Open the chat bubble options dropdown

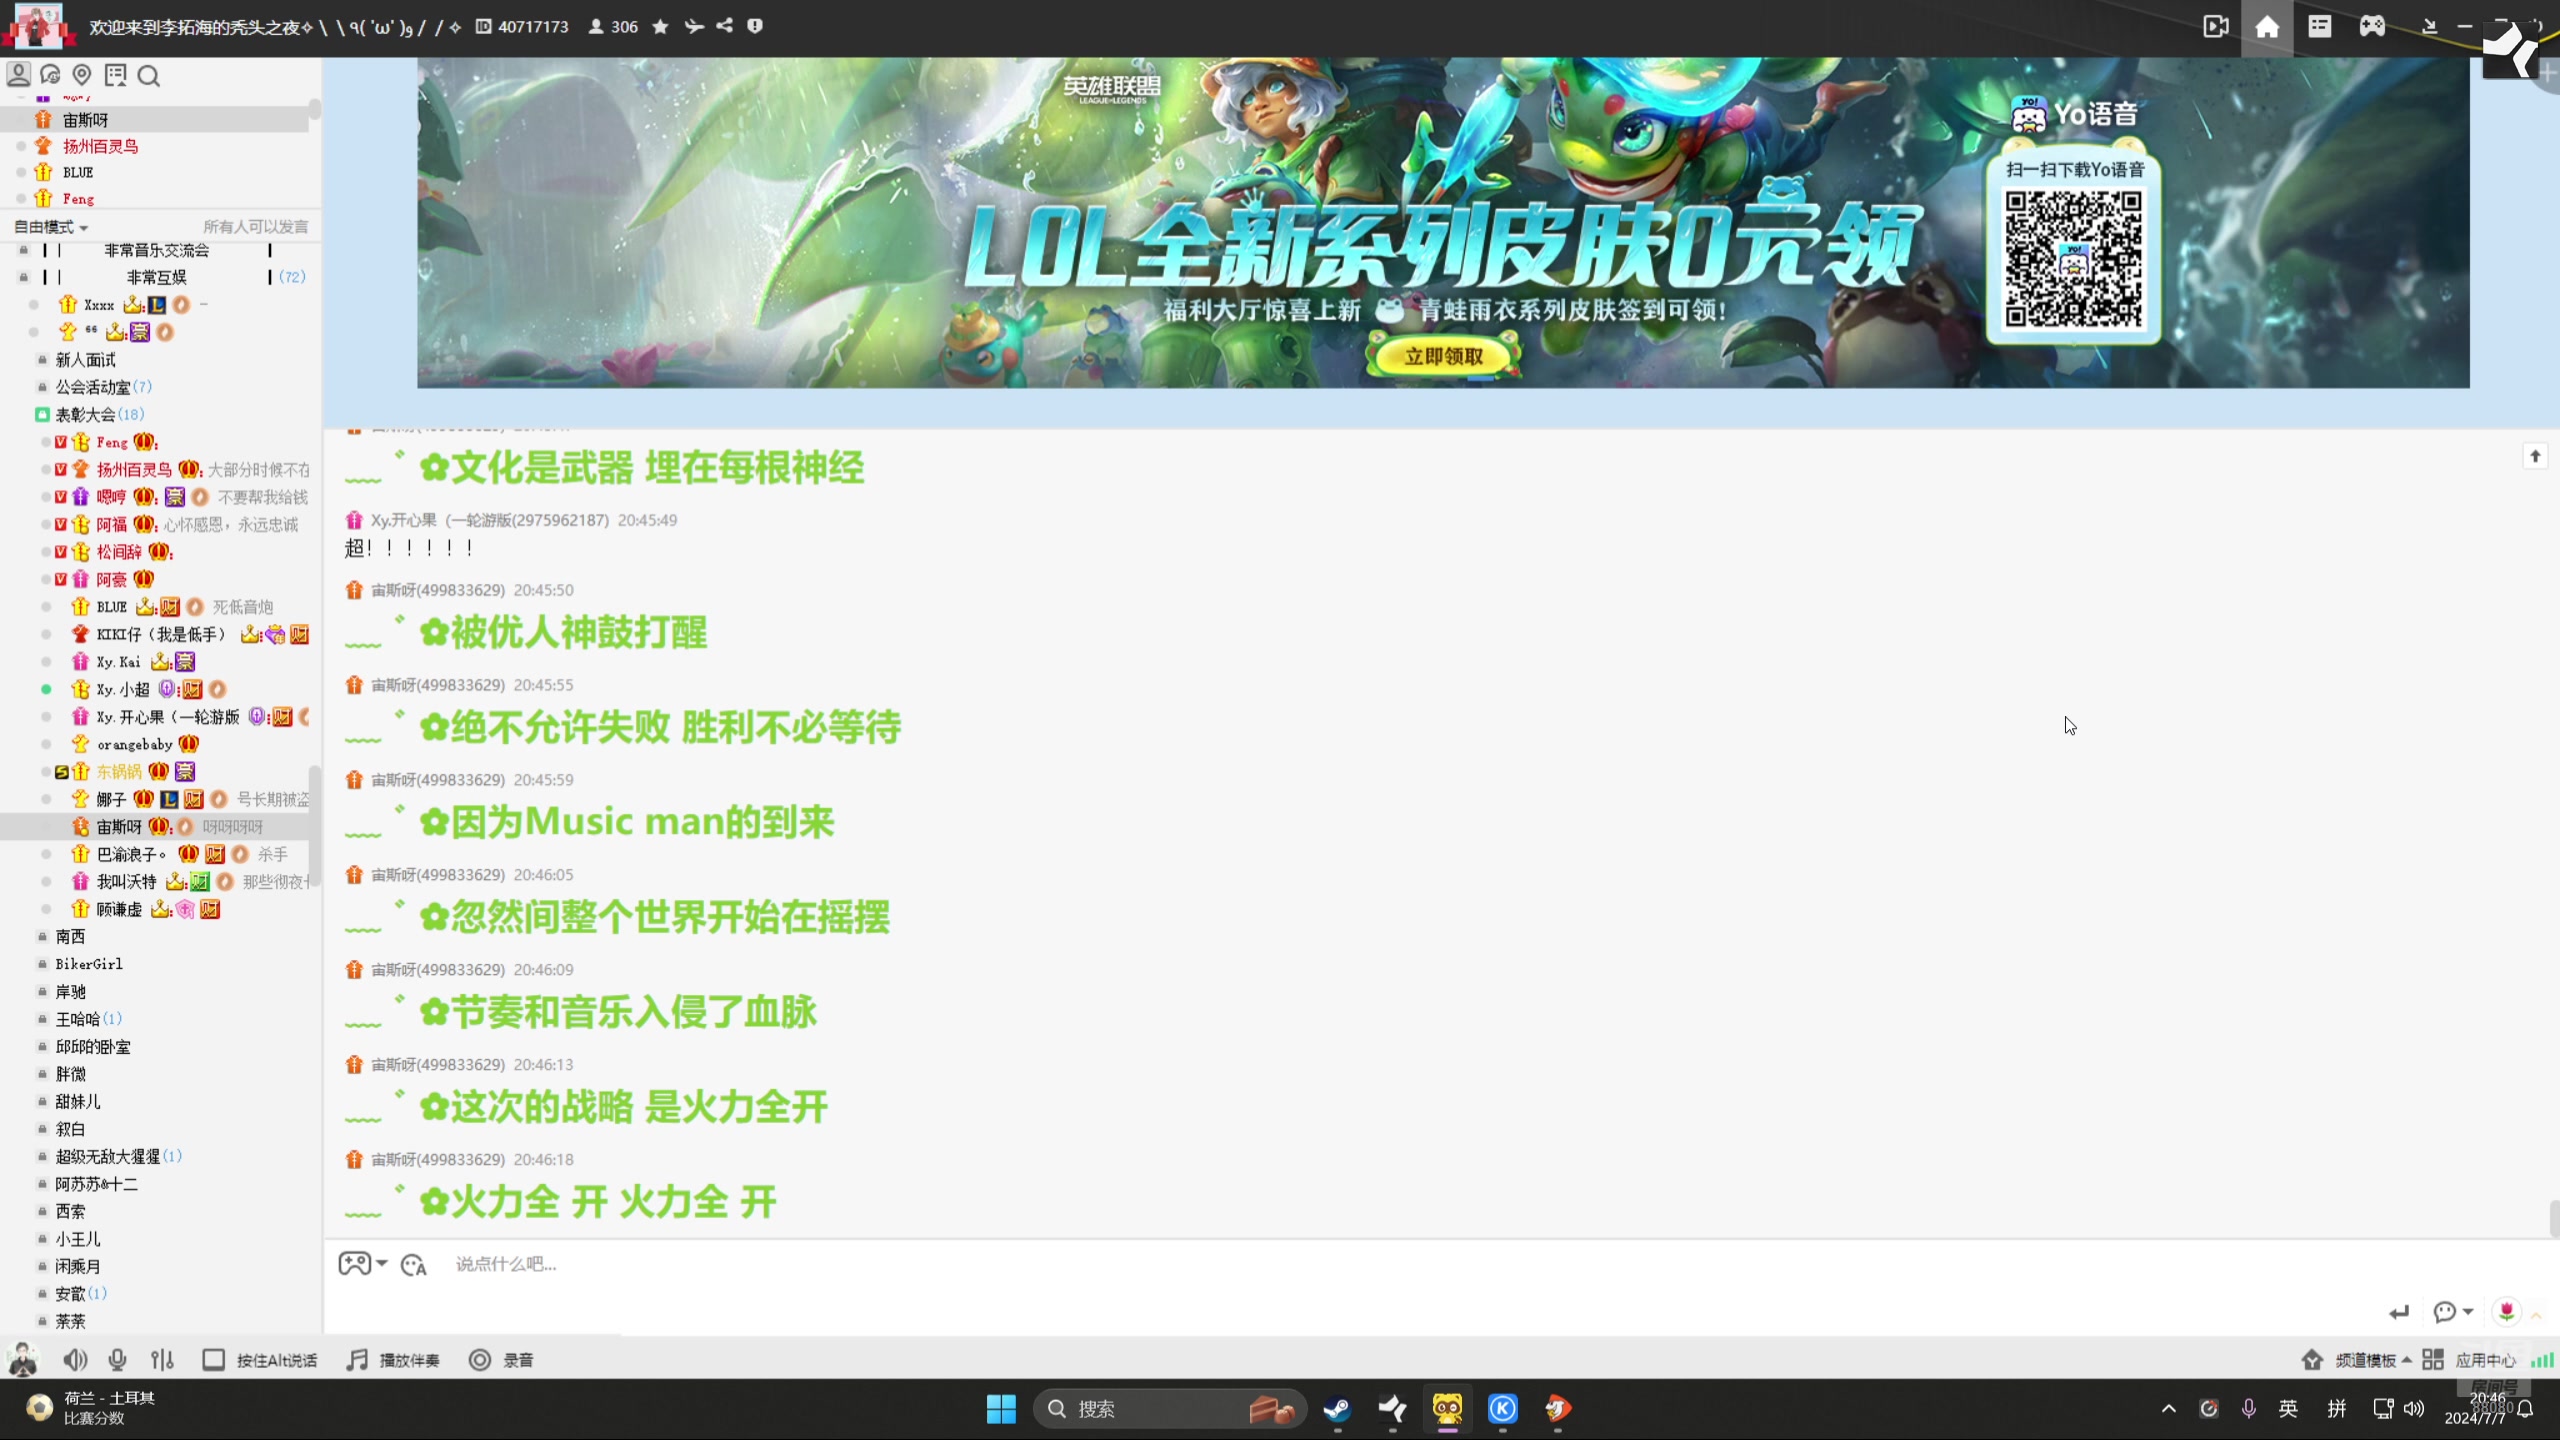[2453, 1312]
